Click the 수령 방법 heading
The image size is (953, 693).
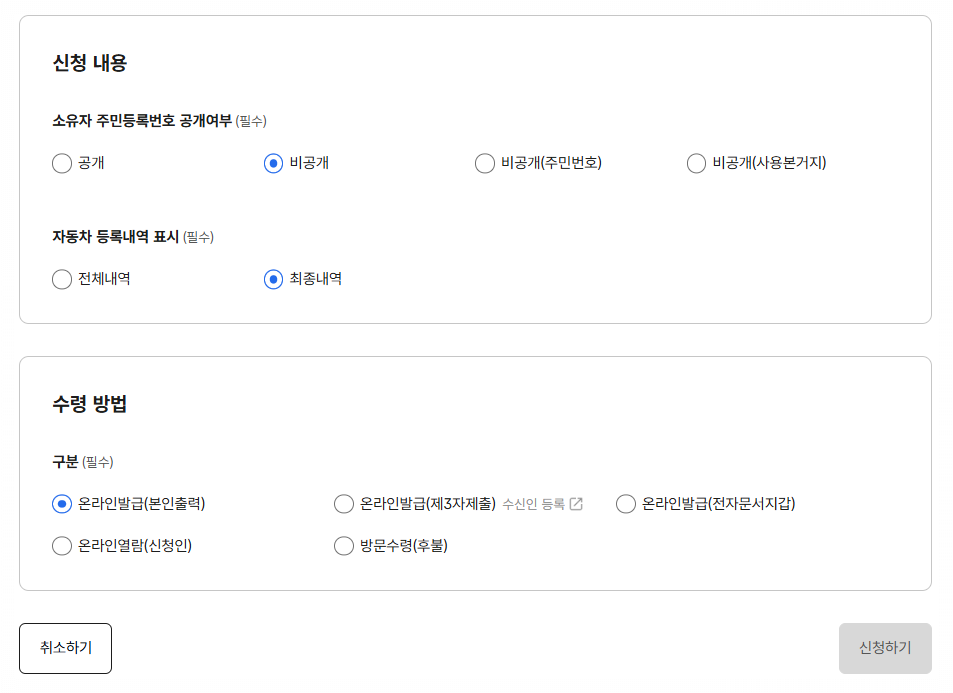point(90,404)
